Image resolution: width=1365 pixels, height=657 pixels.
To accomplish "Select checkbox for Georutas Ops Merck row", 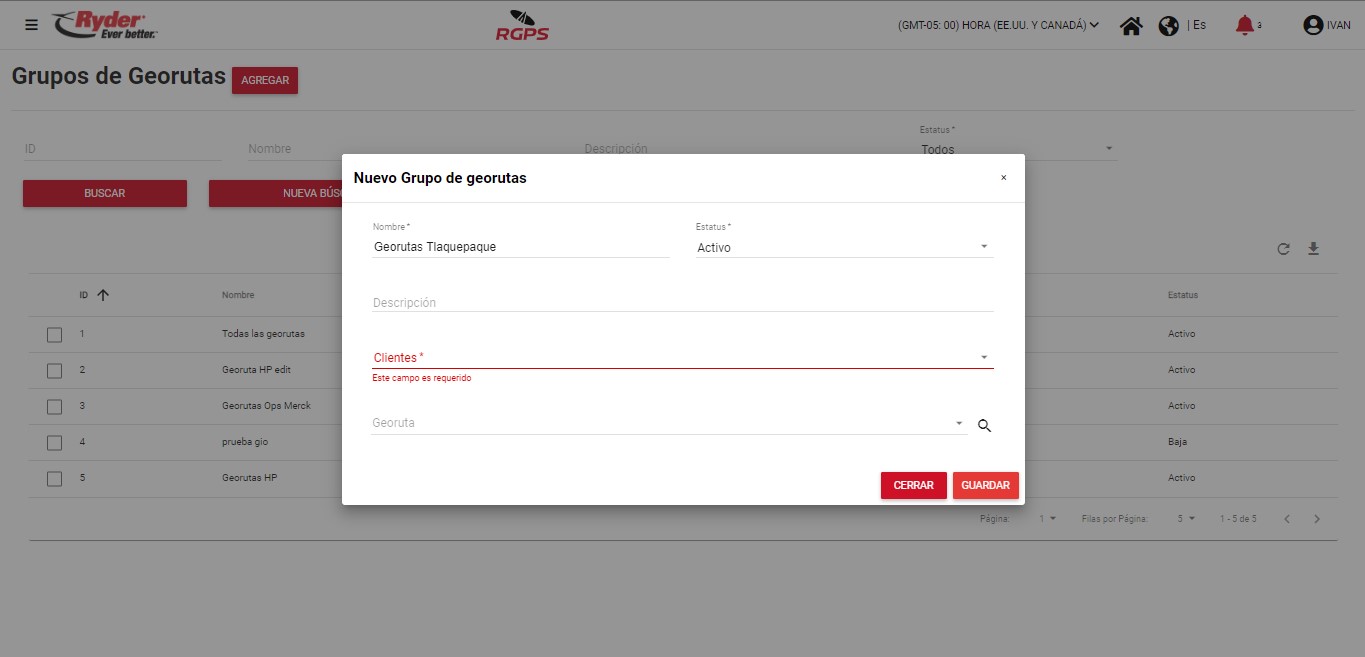I will coord(55,407).
